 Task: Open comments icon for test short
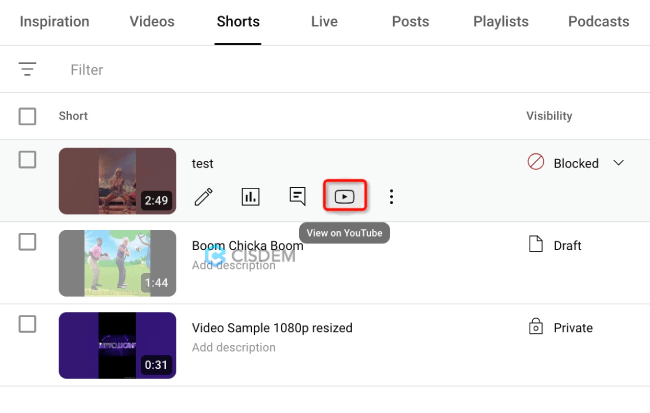[297, 197]
